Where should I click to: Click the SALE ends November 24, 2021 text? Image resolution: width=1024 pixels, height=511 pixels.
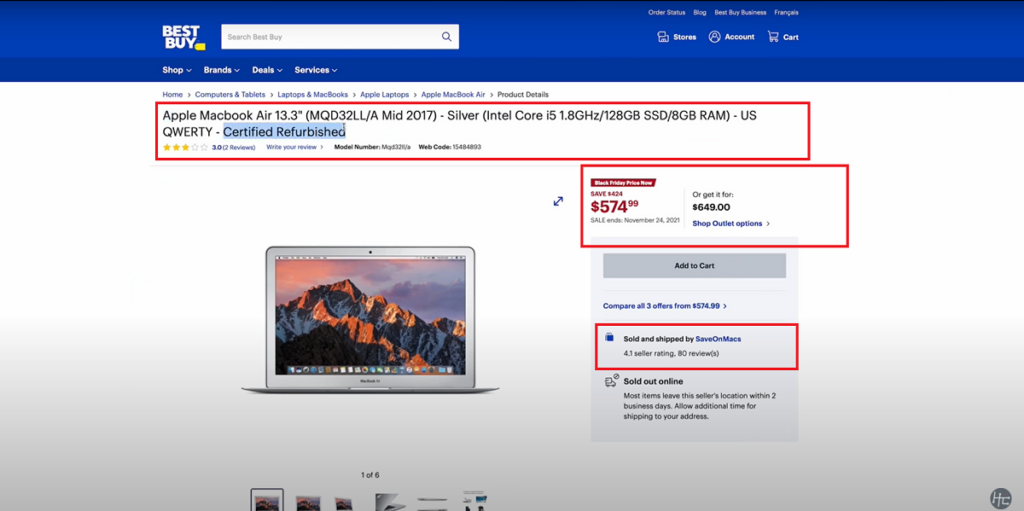click(635, 220)
